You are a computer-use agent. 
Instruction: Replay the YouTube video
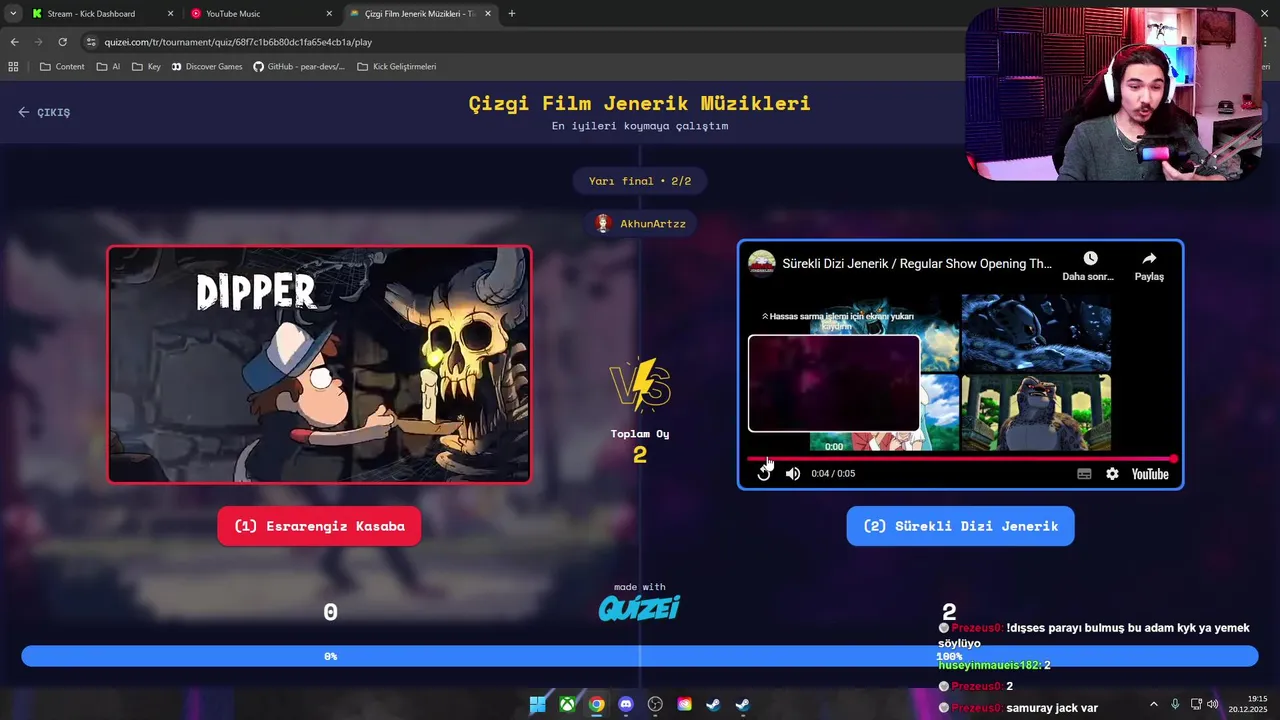[764, 474]
